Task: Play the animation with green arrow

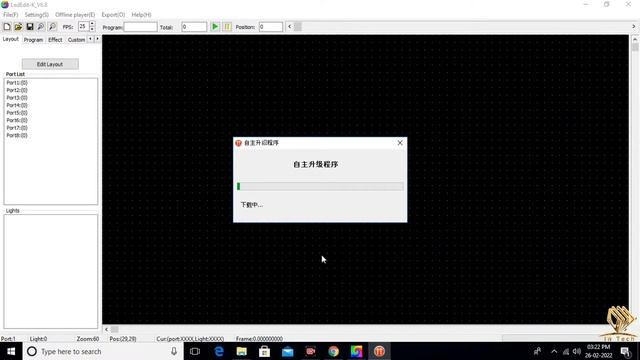Action: [x=215, y=27]
